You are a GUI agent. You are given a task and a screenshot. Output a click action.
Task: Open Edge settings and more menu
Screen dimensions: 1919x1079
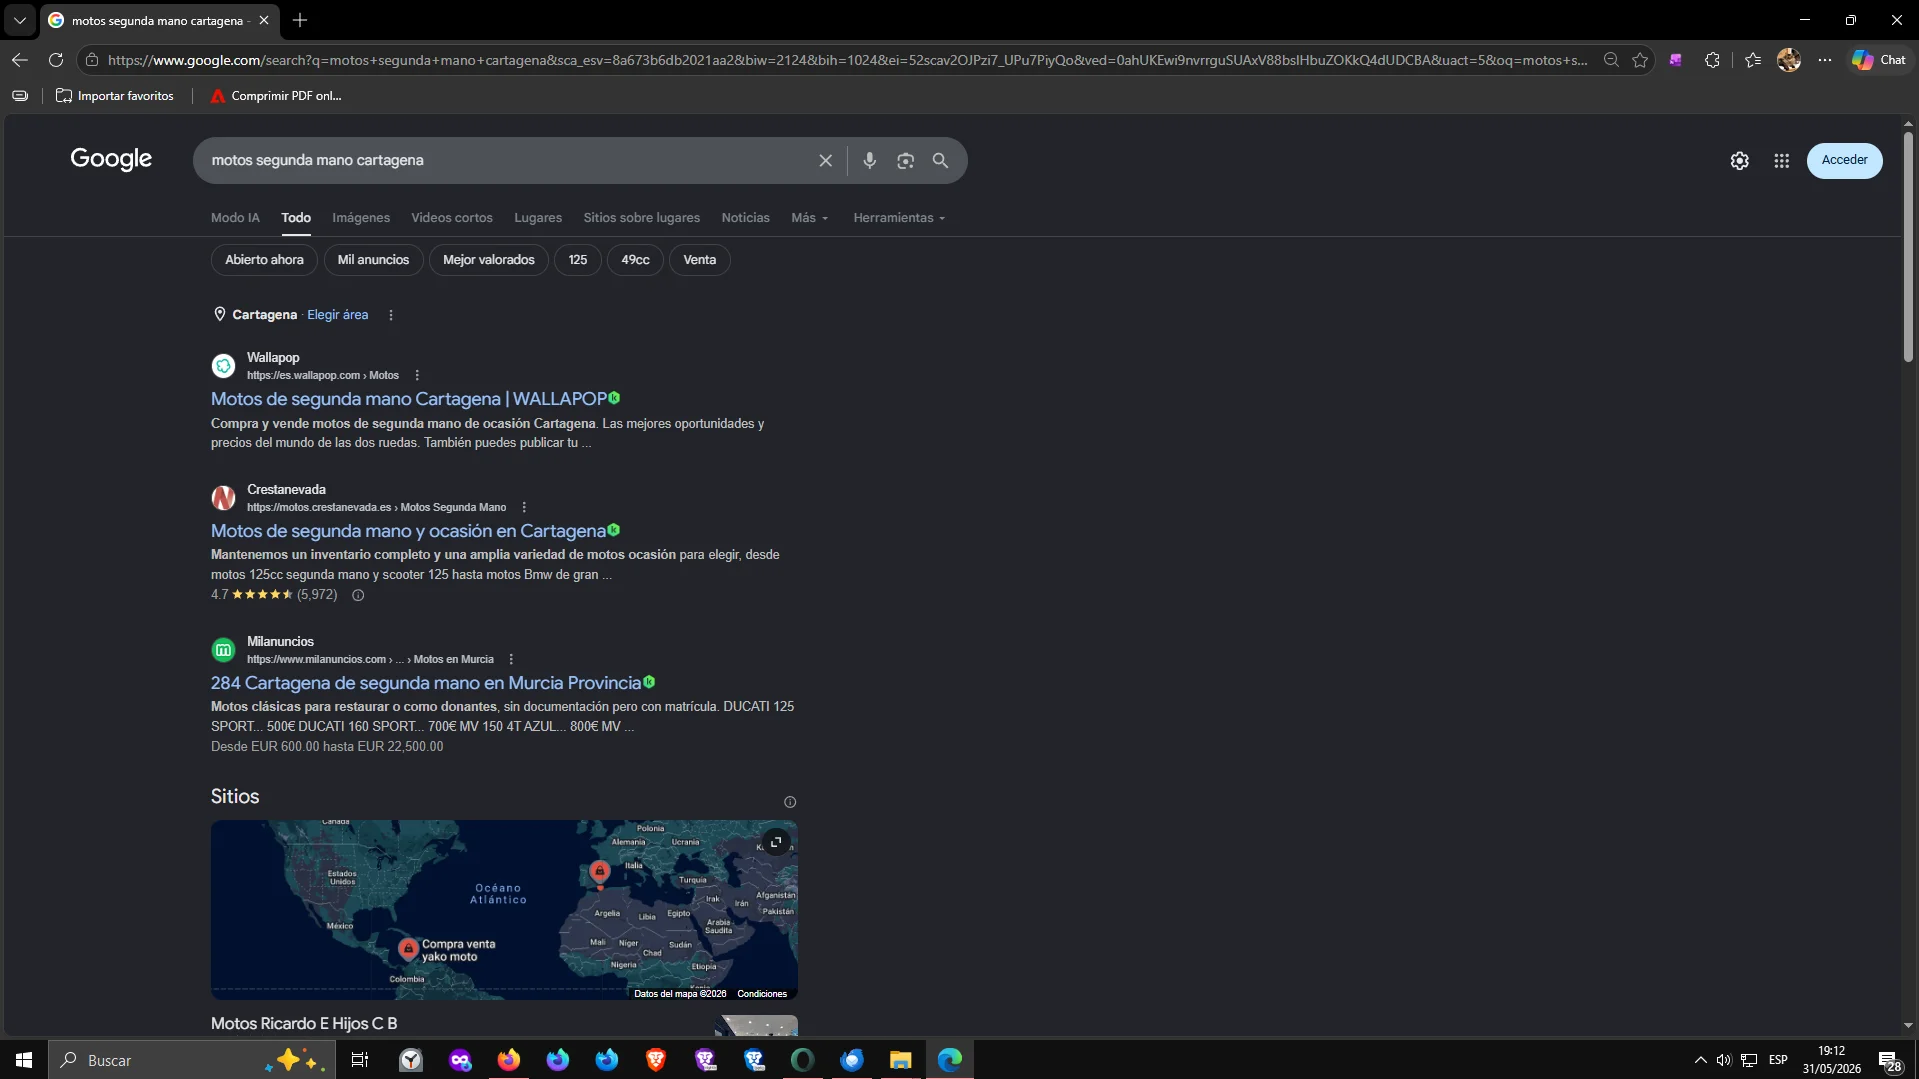[x=1825, y=60]
